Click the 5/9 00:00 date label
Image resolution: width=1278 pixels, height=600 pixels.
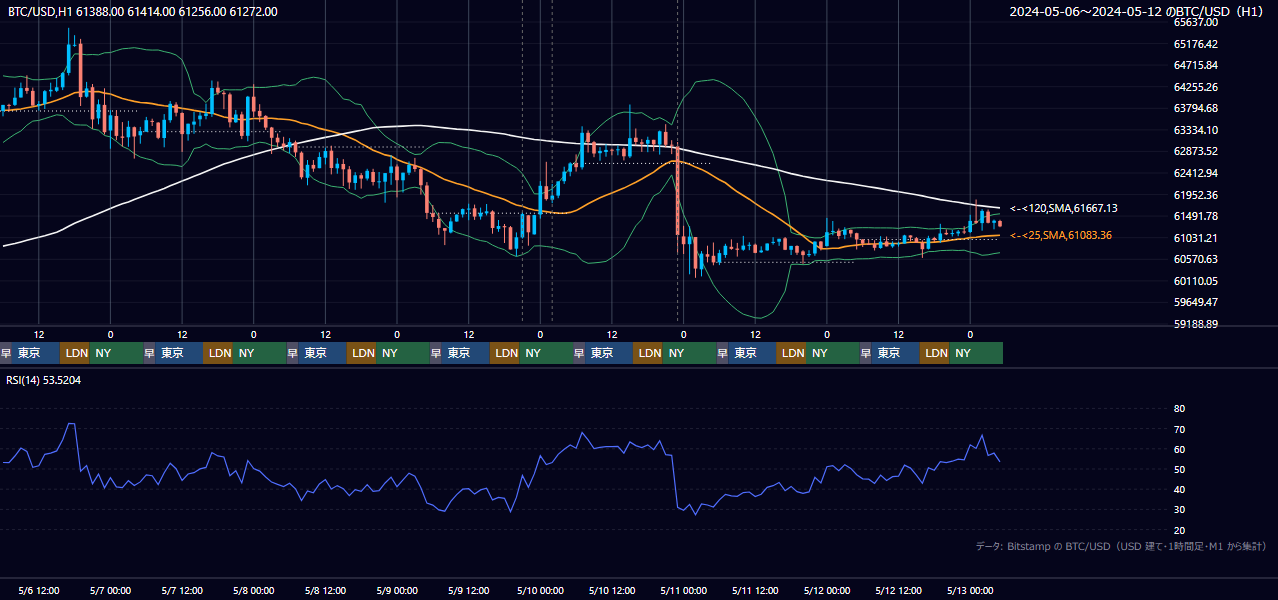tap(397, 590)
